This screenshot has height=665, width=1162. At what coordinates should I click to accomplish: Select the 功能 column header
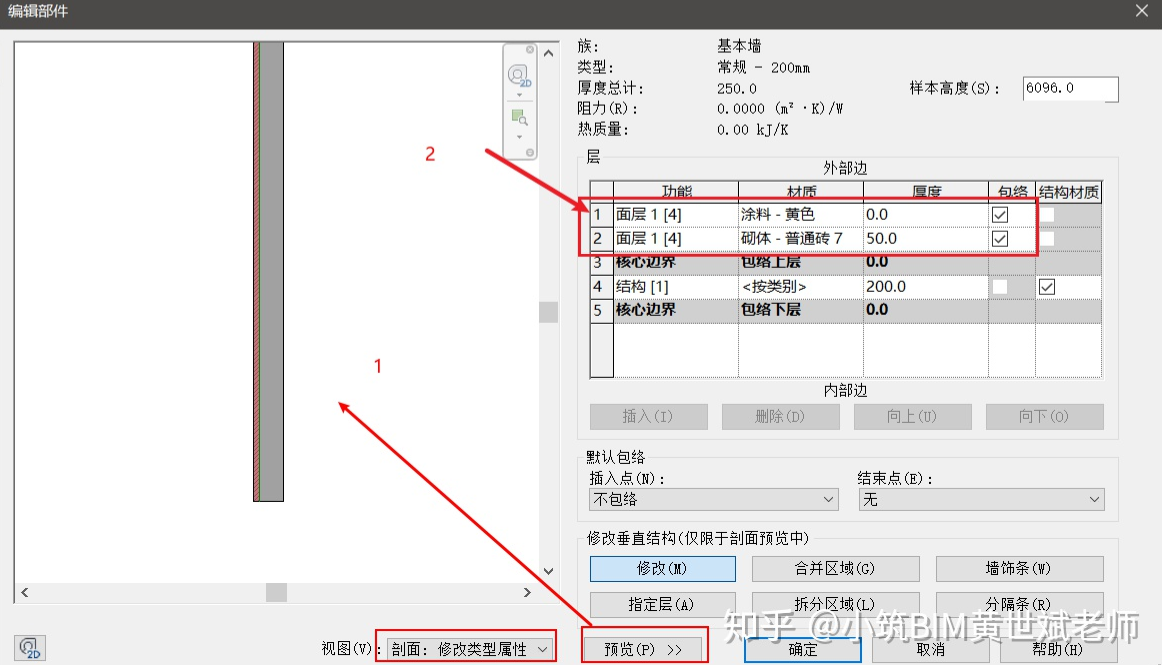(x=676, y=192)
